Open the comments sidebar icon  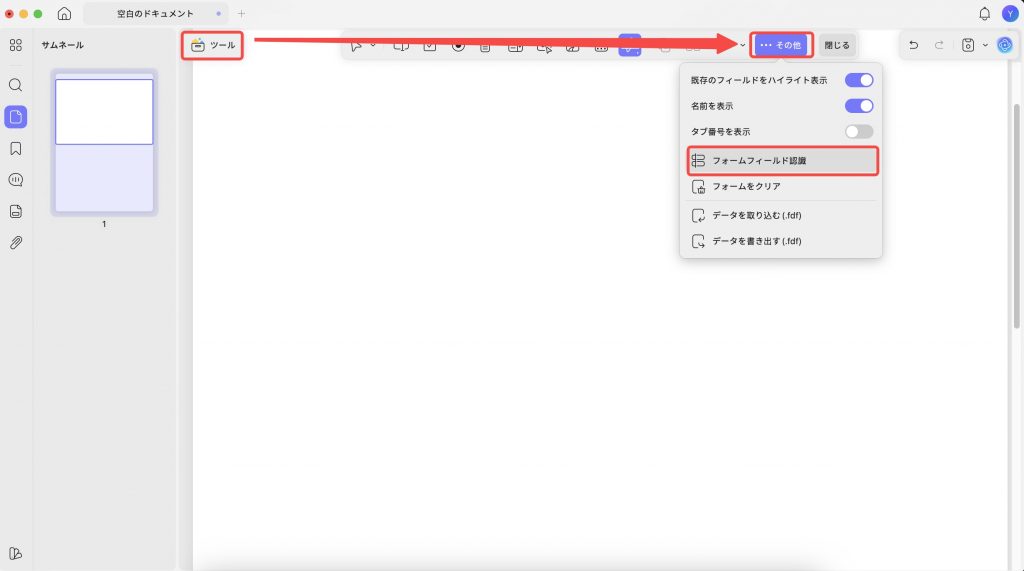point(16,180)
